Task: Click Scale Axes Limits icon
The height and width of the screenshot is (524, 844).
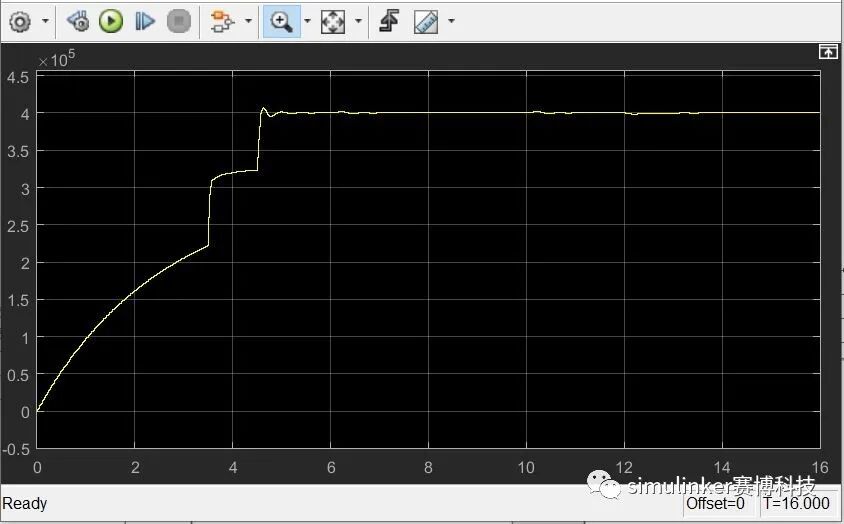Action: click(333, 22)
